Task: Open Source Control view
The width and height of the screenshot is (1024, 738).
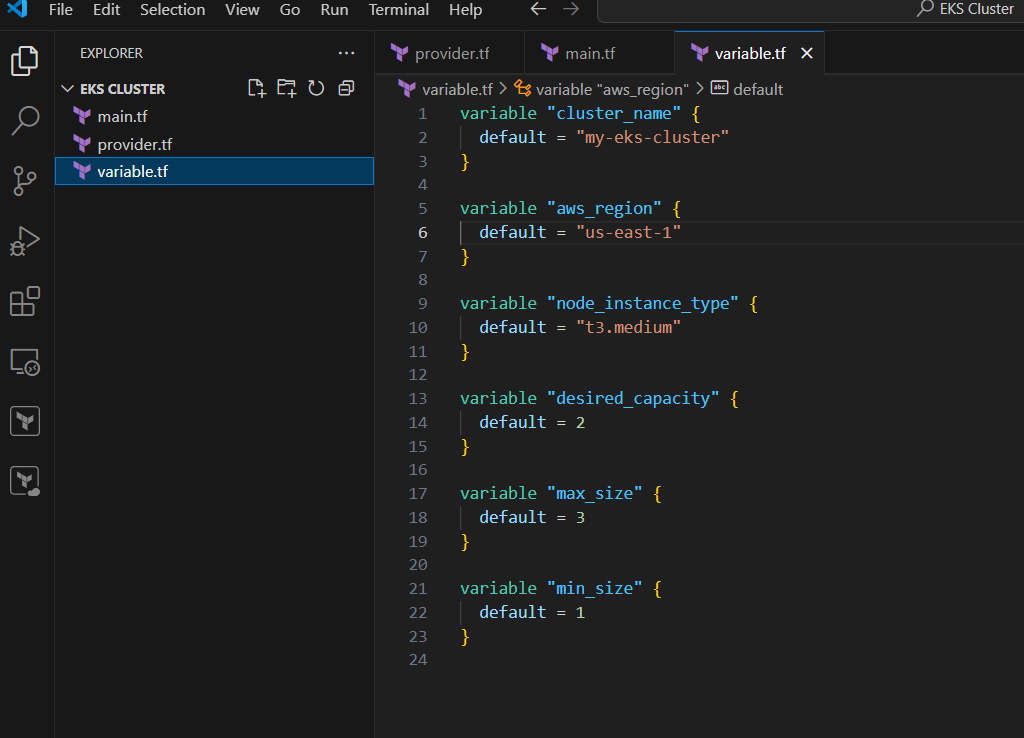Action: coord(25,181)
